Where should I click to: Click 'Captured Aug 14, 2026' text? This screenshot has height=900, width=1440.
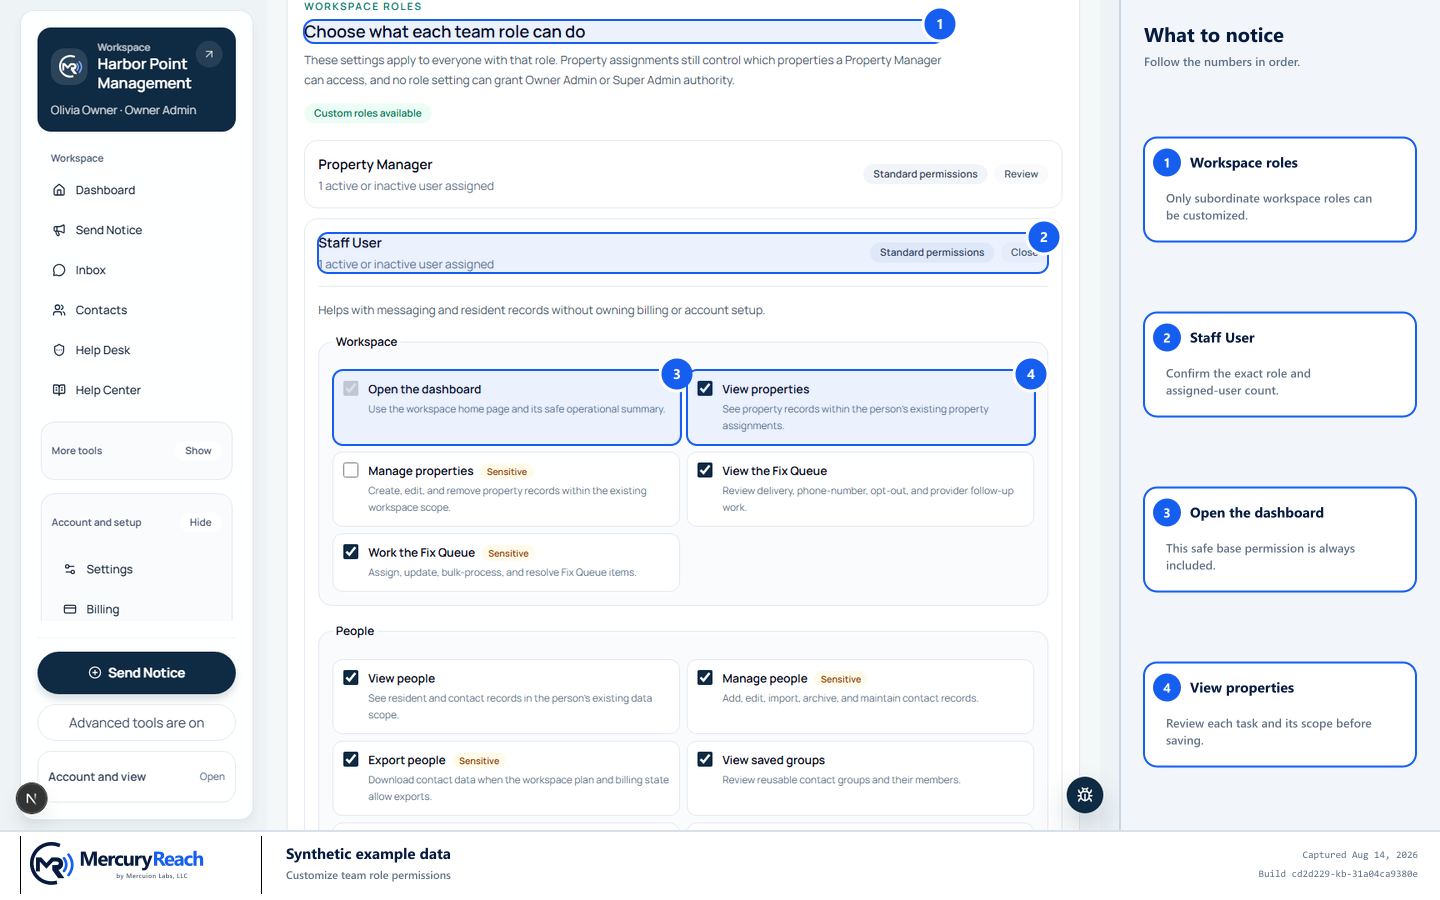click(1360, 855)
